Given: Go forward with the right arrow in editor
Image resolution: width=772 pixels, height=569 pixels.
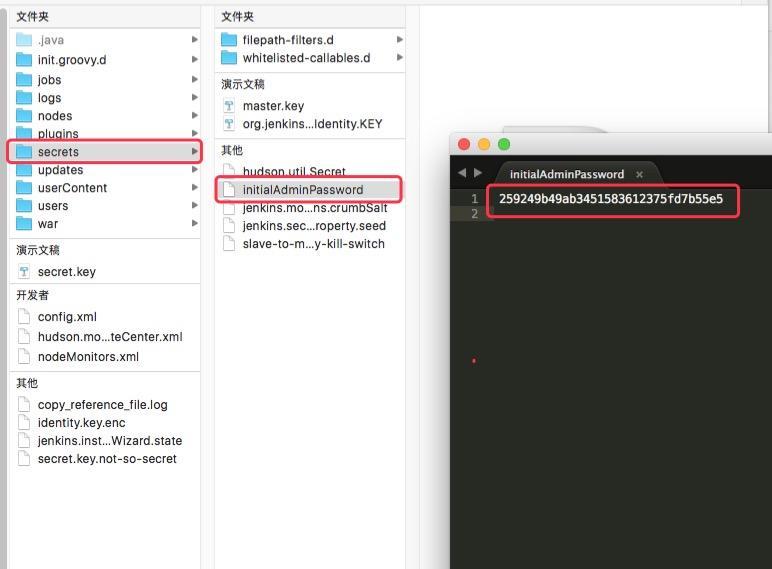Looking at the screenshot, I should tap(478, 173).
